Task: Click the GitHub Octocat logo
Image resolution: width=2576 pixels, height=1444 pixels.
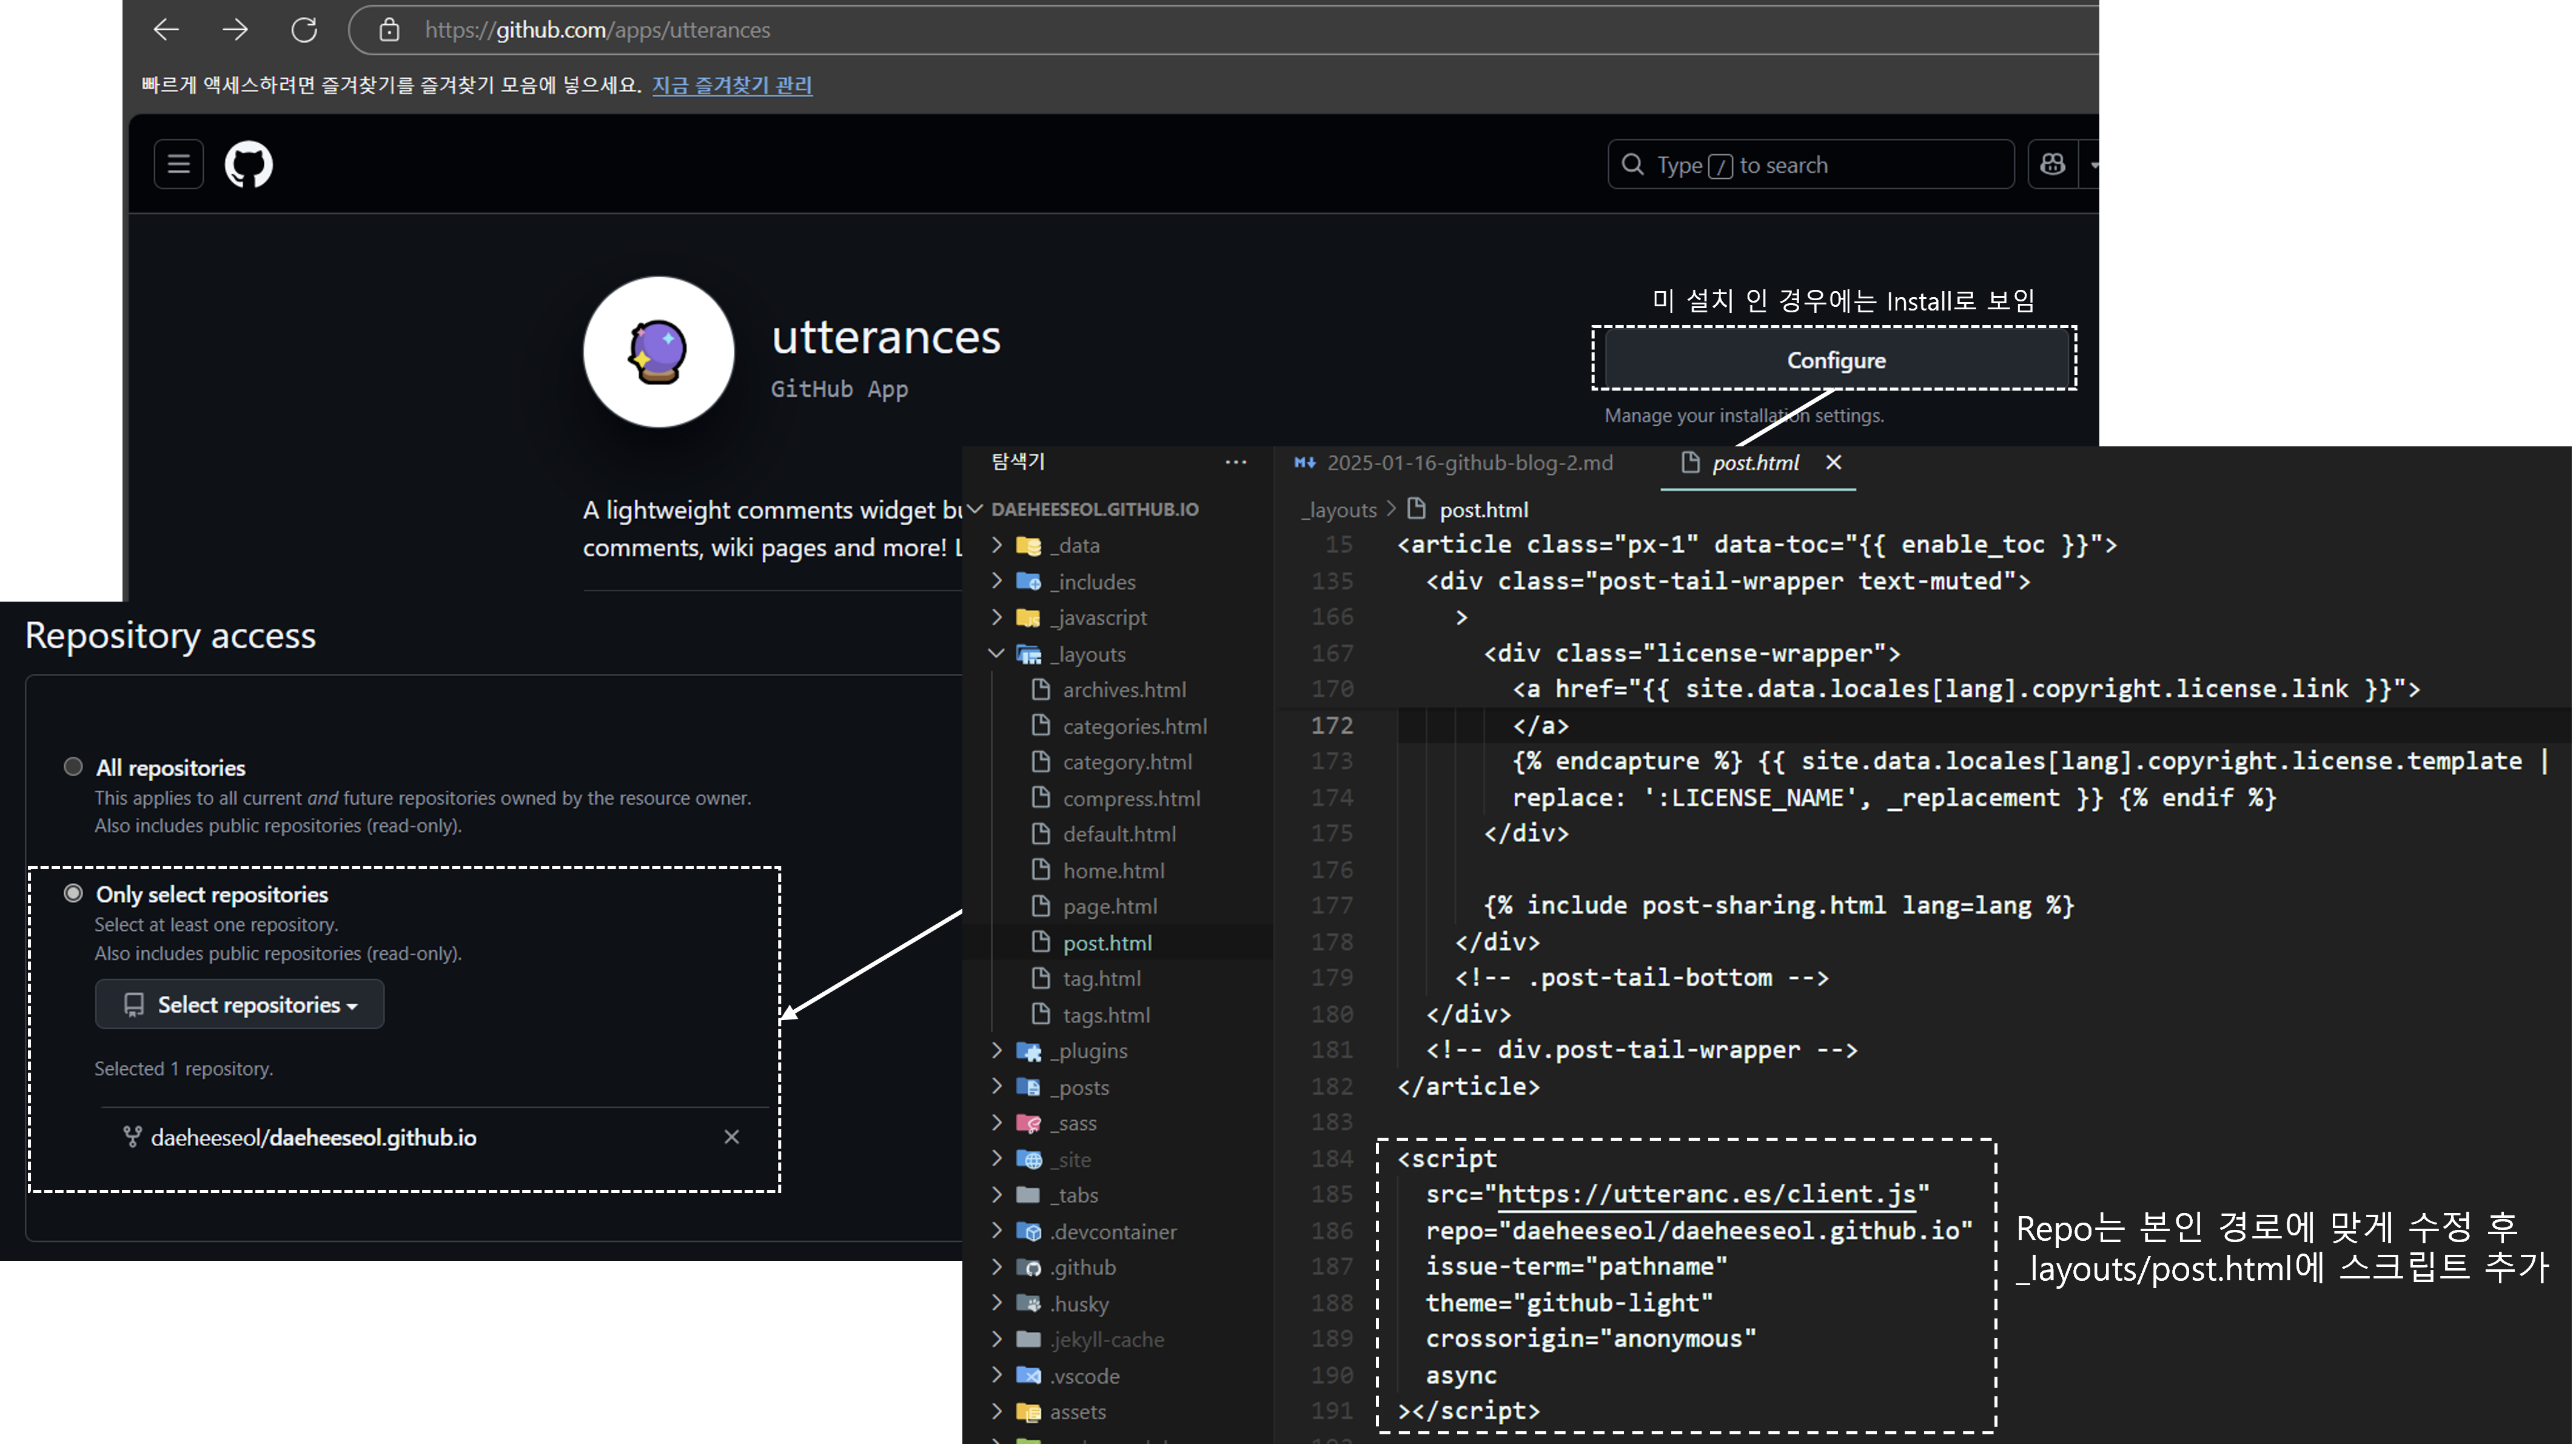Action: [x=248, y=164]
